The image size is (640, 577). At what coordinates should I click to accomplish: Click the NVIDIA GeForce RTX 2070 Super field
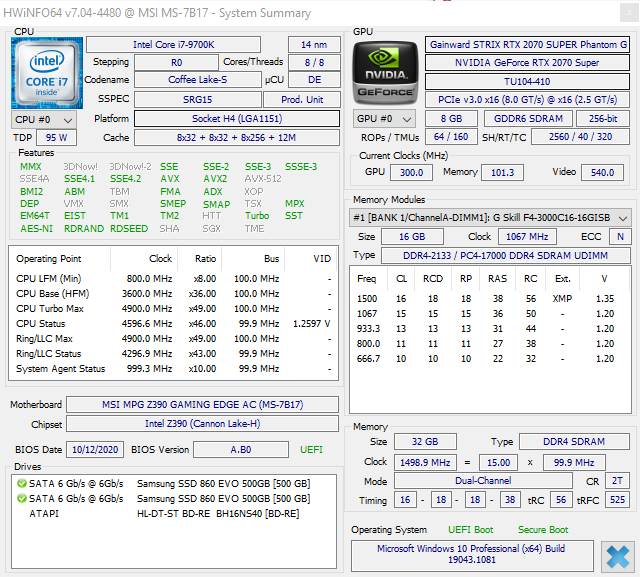[527, 63]
